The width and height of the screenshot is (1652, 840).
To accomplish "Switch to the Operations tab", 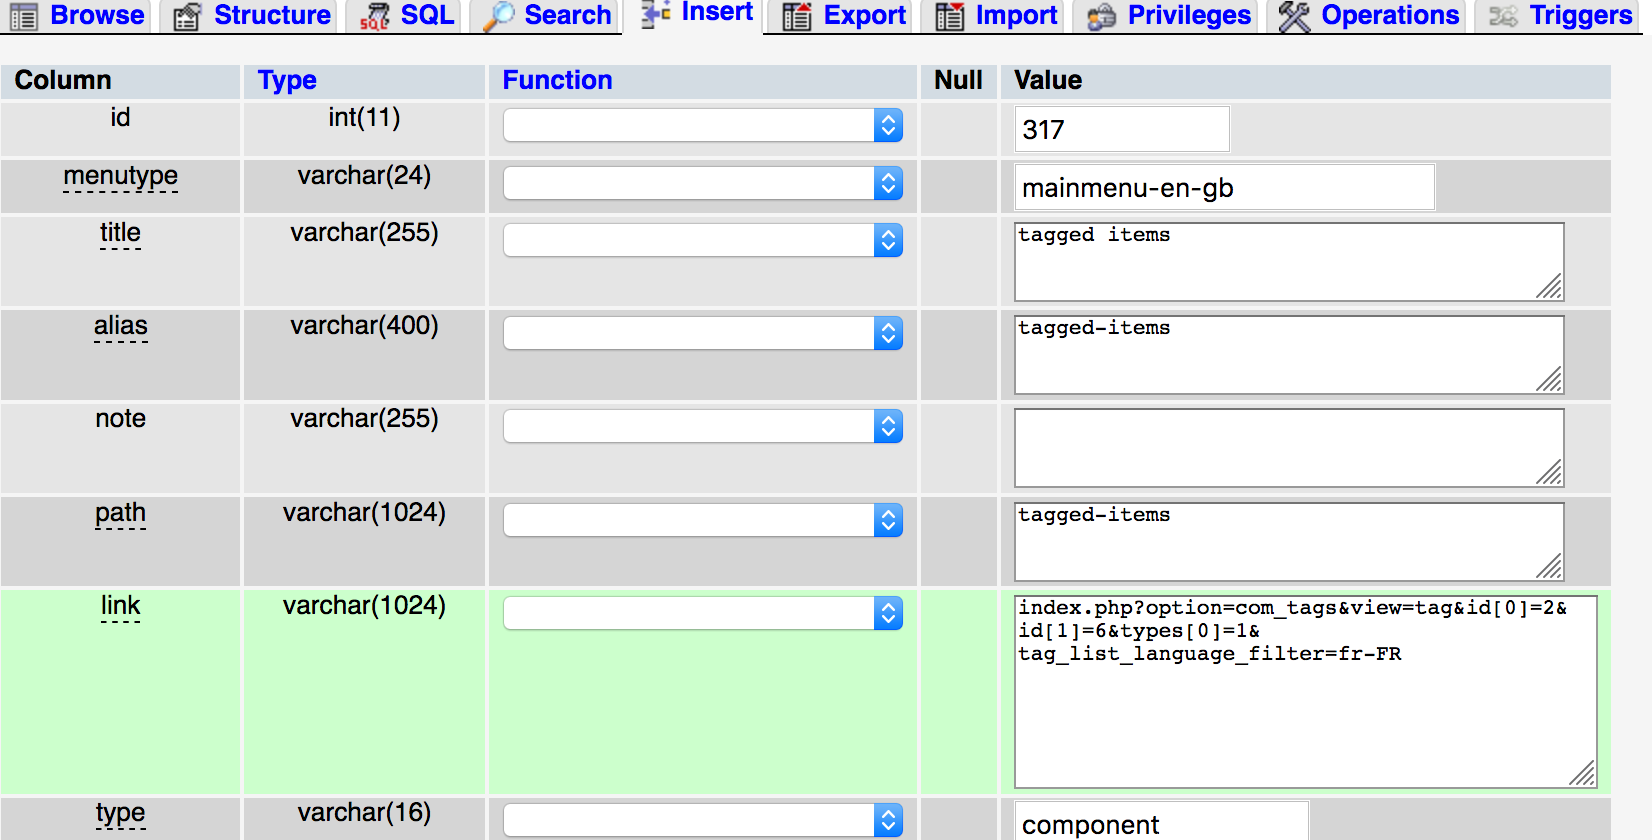I will [x=1390, y=15].
